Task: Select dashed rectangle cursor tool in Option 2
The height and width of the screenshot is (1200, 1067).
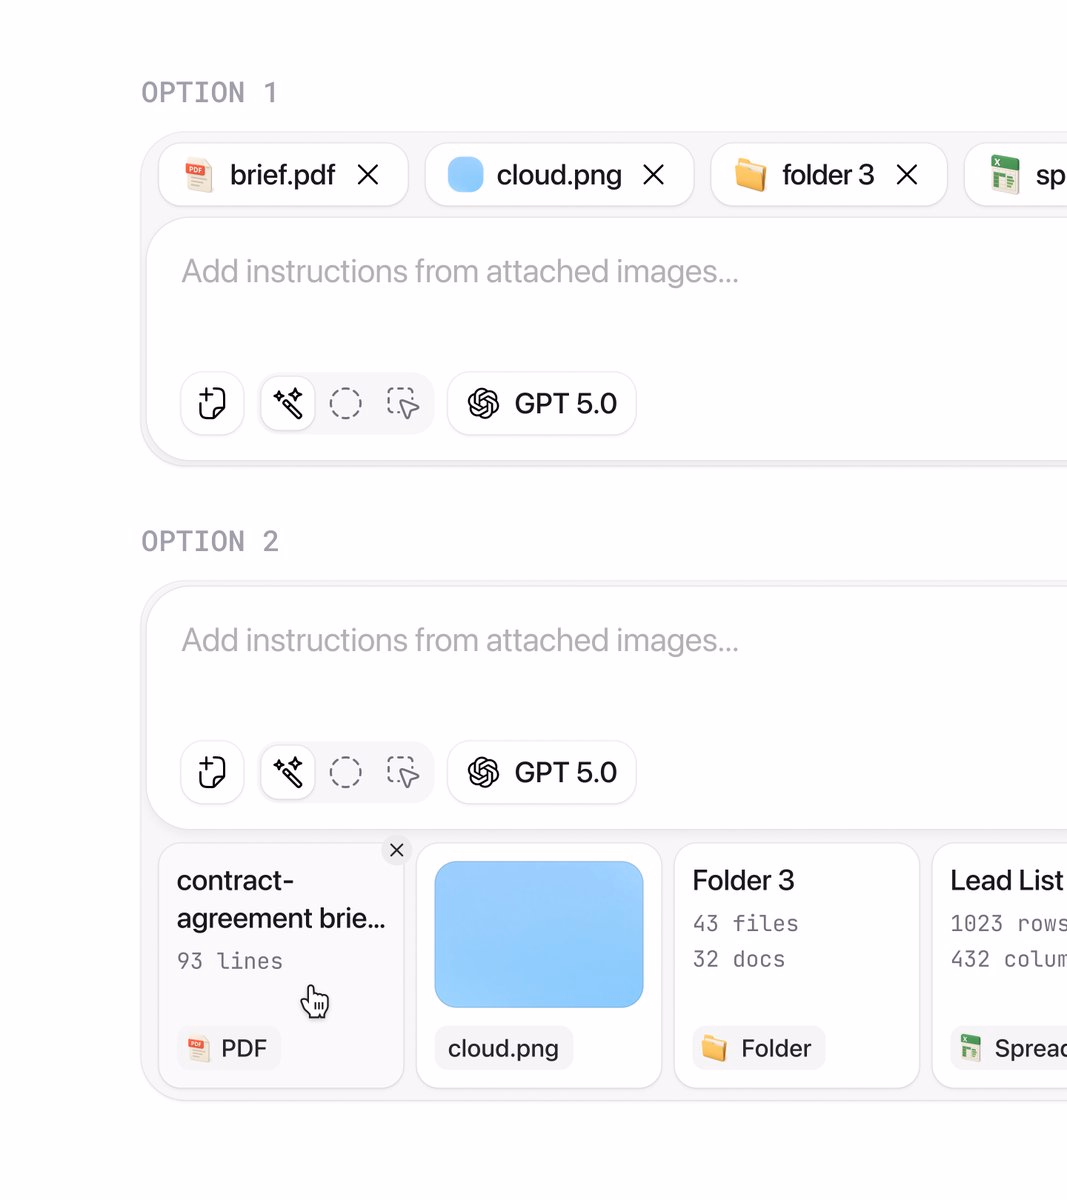Action: 403,773
